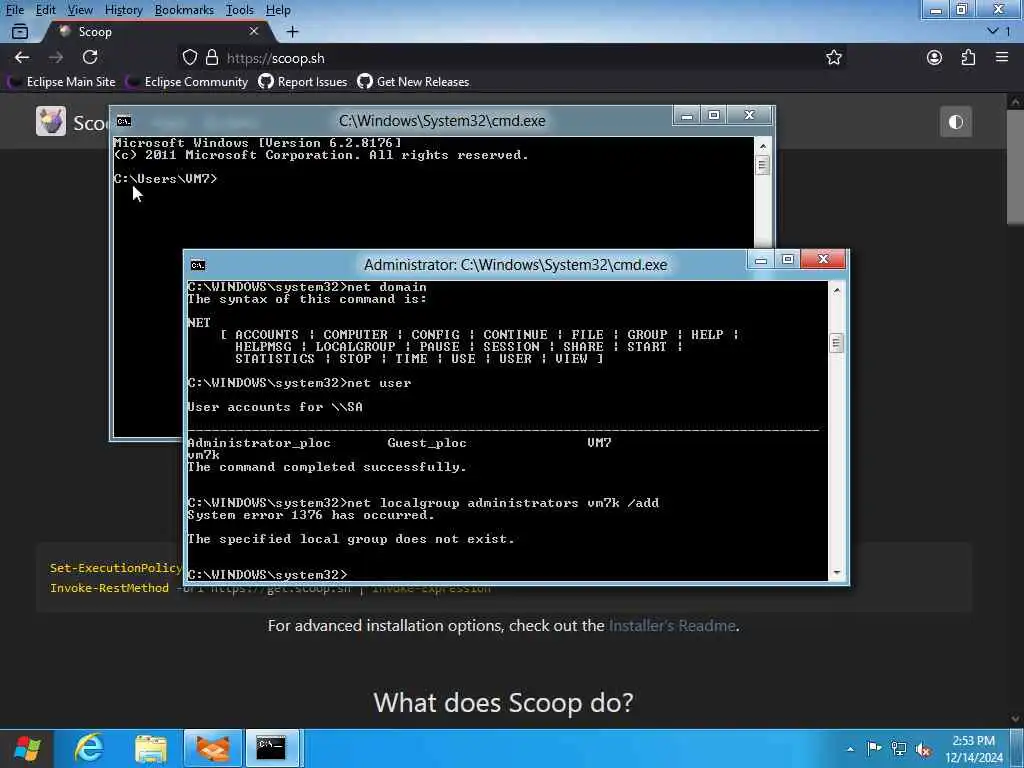Click 'System error 1376 has occurred.' line
Screen dimensions: 1024x768
coord(311,515)
